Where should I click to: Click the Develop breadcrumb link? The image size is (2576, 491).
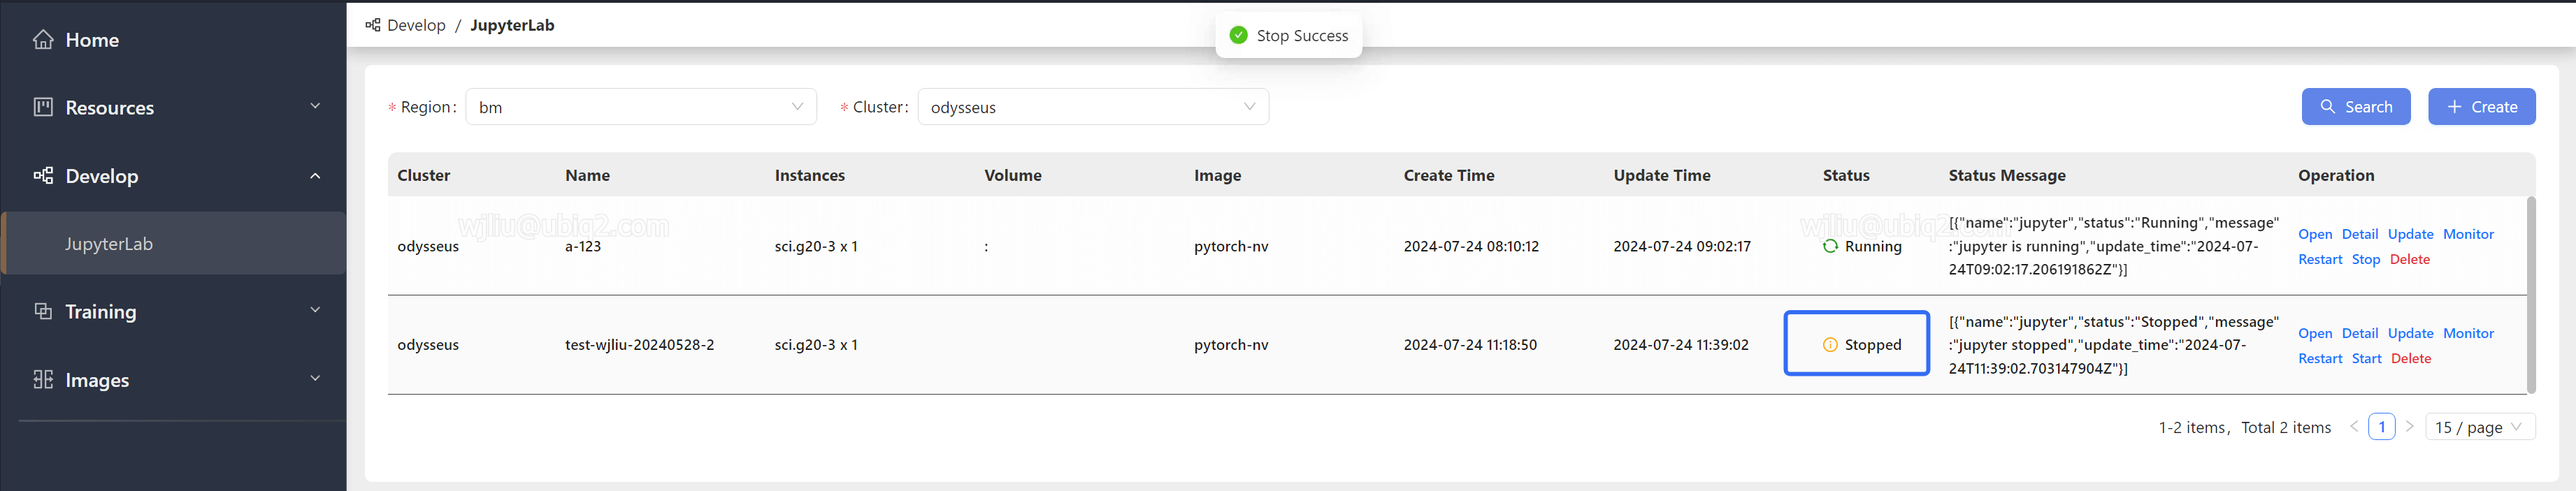tap(416, 25)
